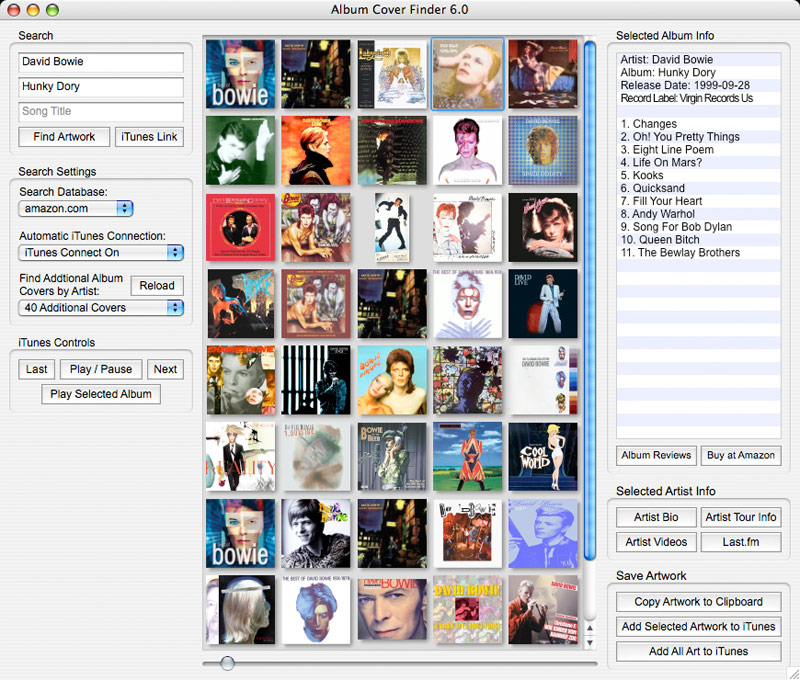
Task: Select the highlighted Hunky Dory album cover
Action: coord(467,74)
